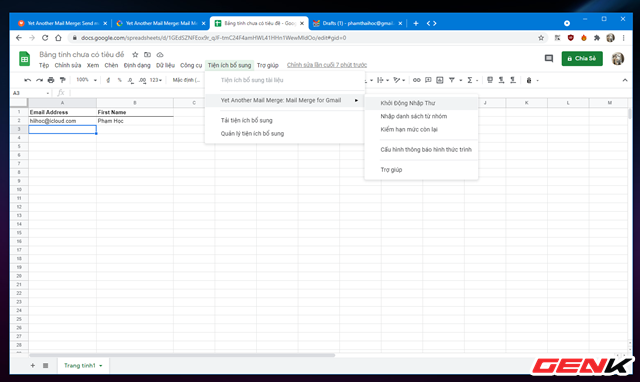This screenshot has width=640, height=382.
Task: Click the Chrome extensions puzzle icon
Action: (x=597, y=38)
